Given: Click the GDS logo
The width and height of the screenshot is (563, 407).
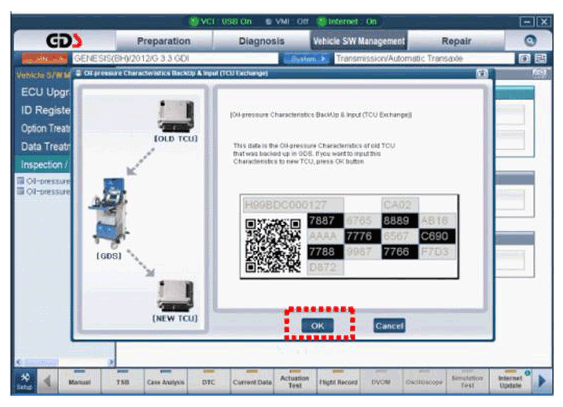Looking at the screenshot, I should pyautogui.click(x=64, y=41).
